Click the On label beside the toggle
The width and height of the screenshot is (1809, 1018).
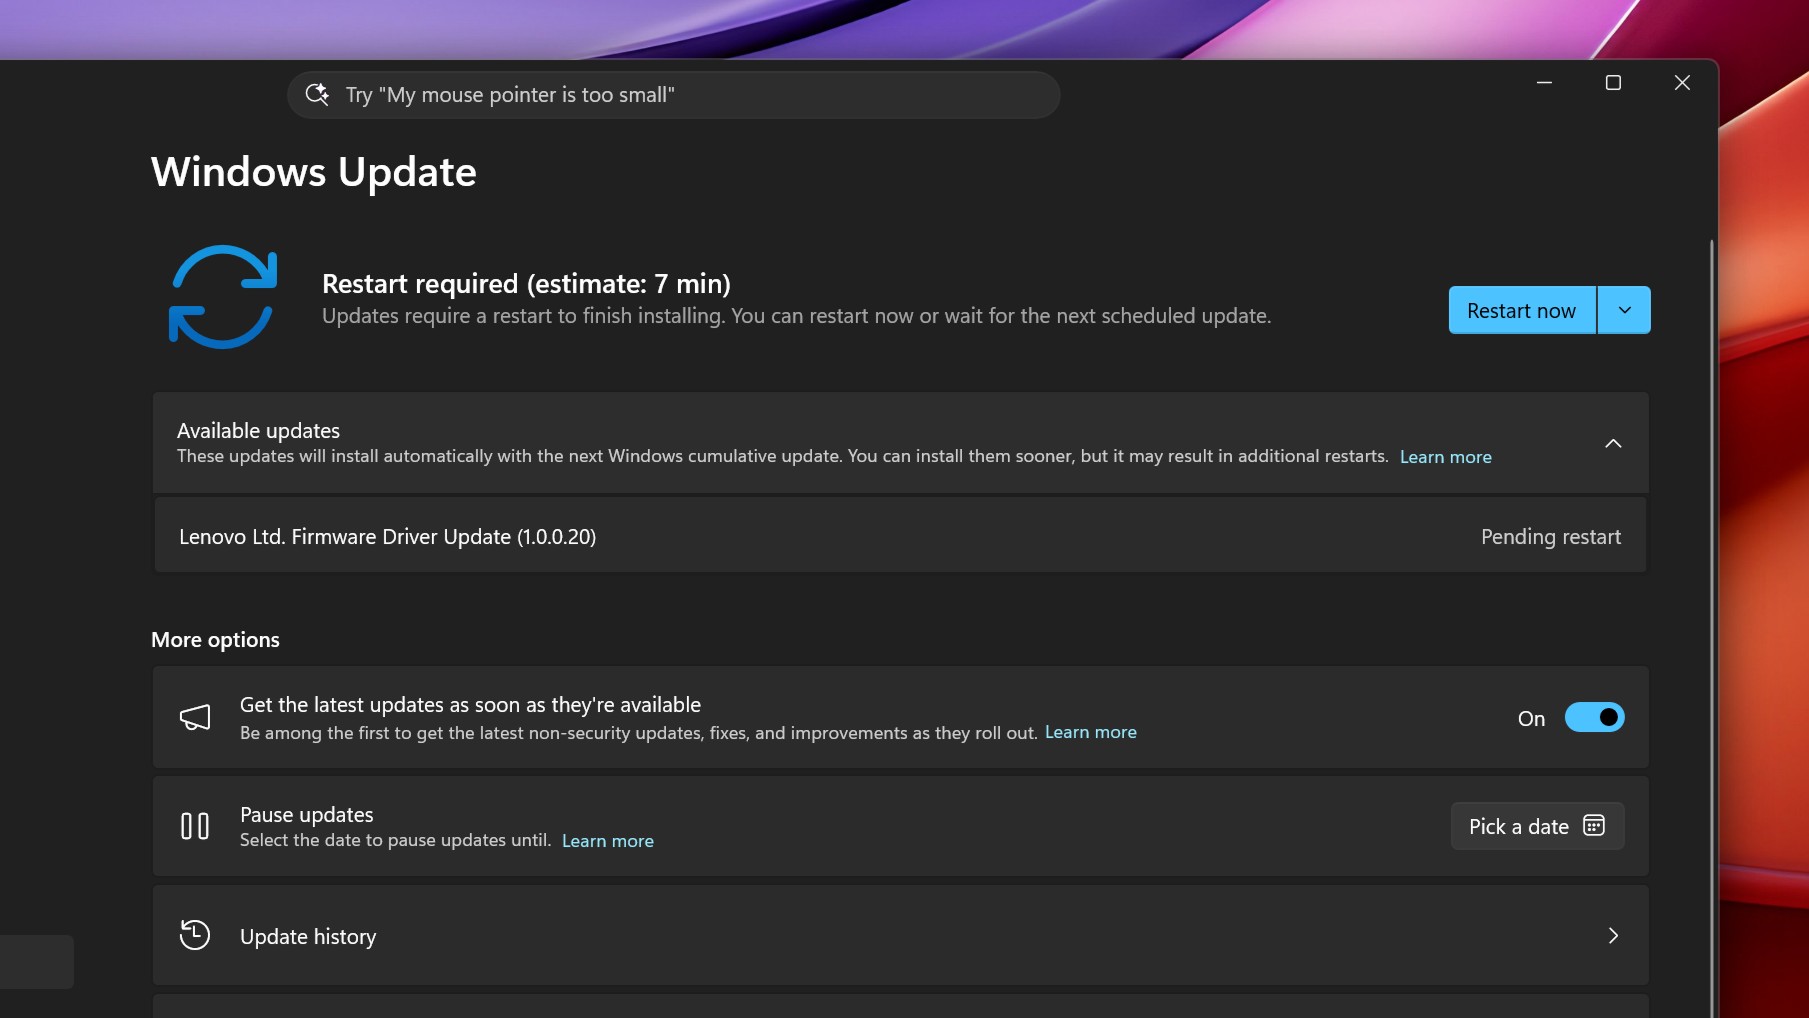click(1531, 718)
